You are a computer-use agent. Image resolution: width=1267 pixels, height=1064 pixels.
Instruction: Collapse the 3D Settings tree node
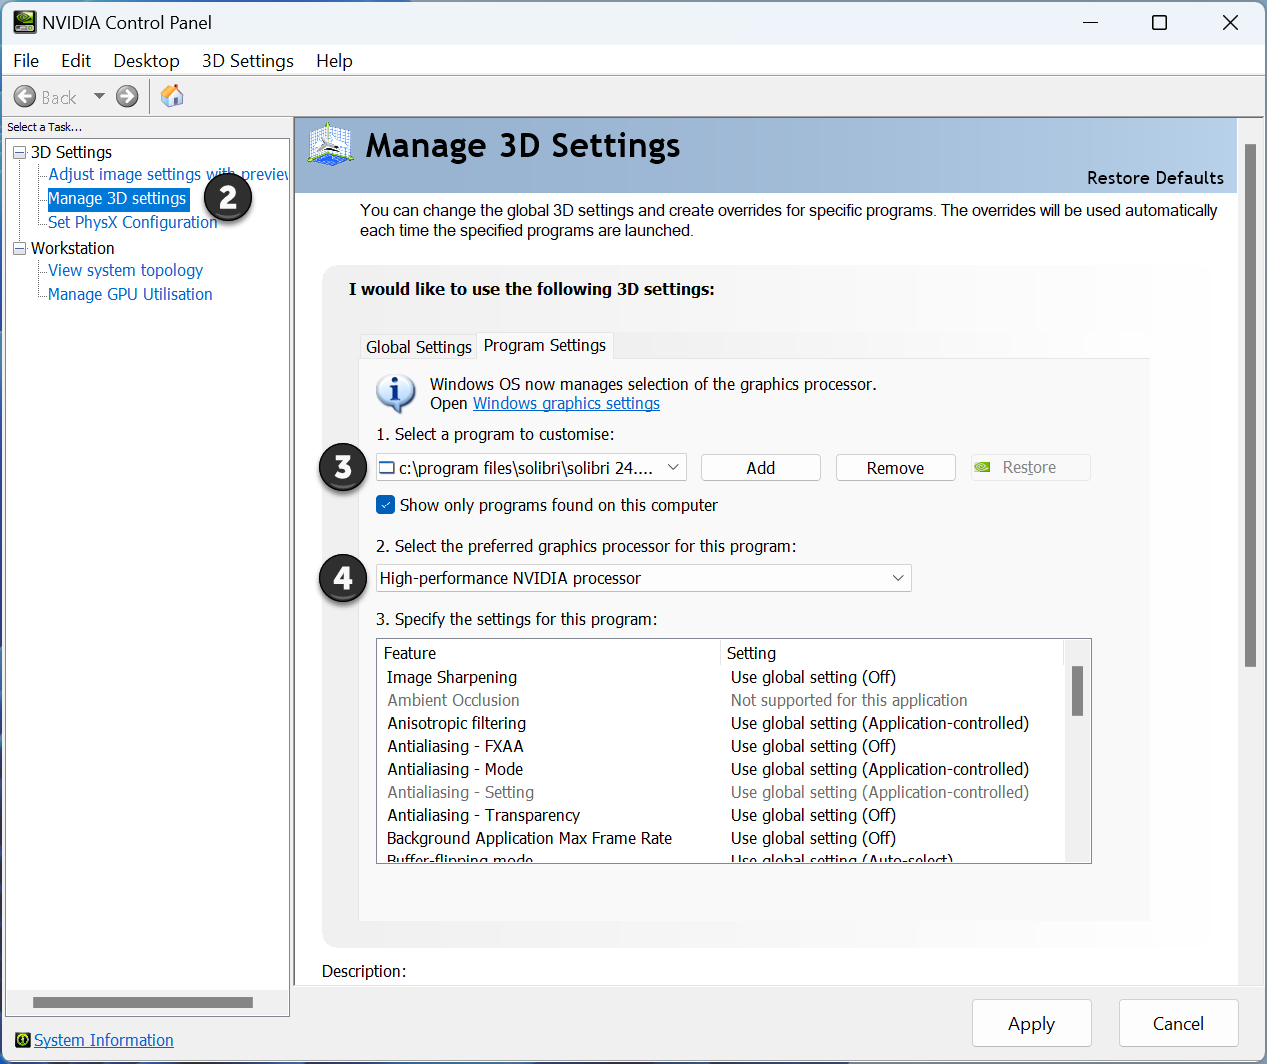(19, 152)
